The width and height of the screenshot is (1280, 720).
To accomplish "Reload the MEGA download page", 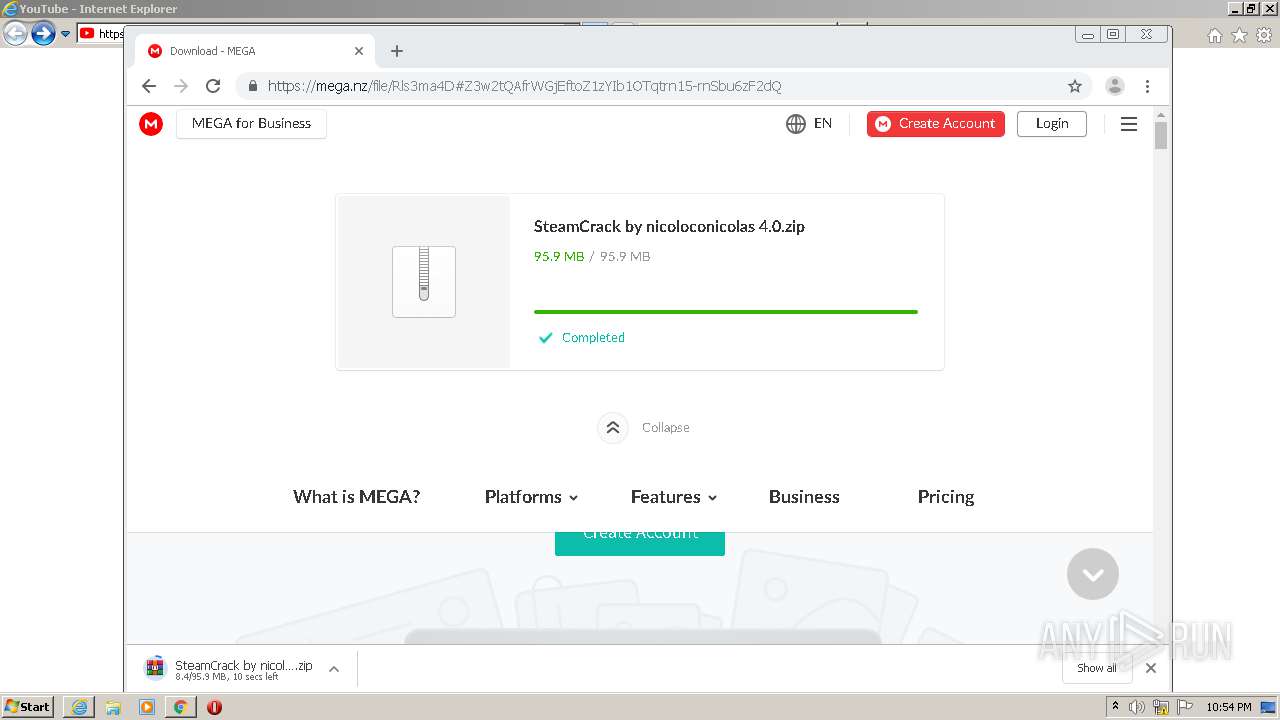I will pyautogui.click(x=213, y=86).
